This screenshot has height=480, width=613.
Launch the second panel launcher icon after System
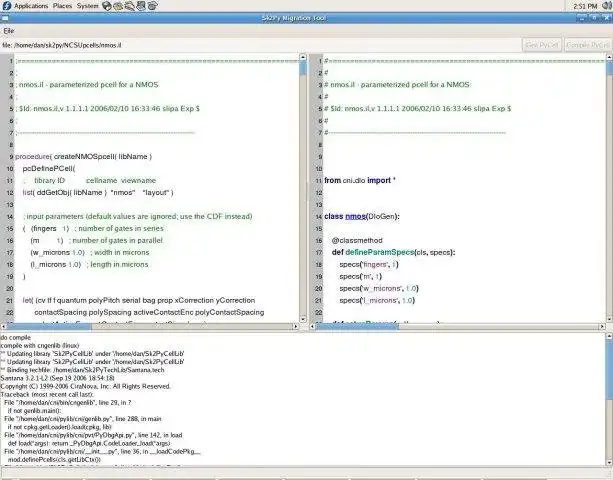click(x=118, y=6)
